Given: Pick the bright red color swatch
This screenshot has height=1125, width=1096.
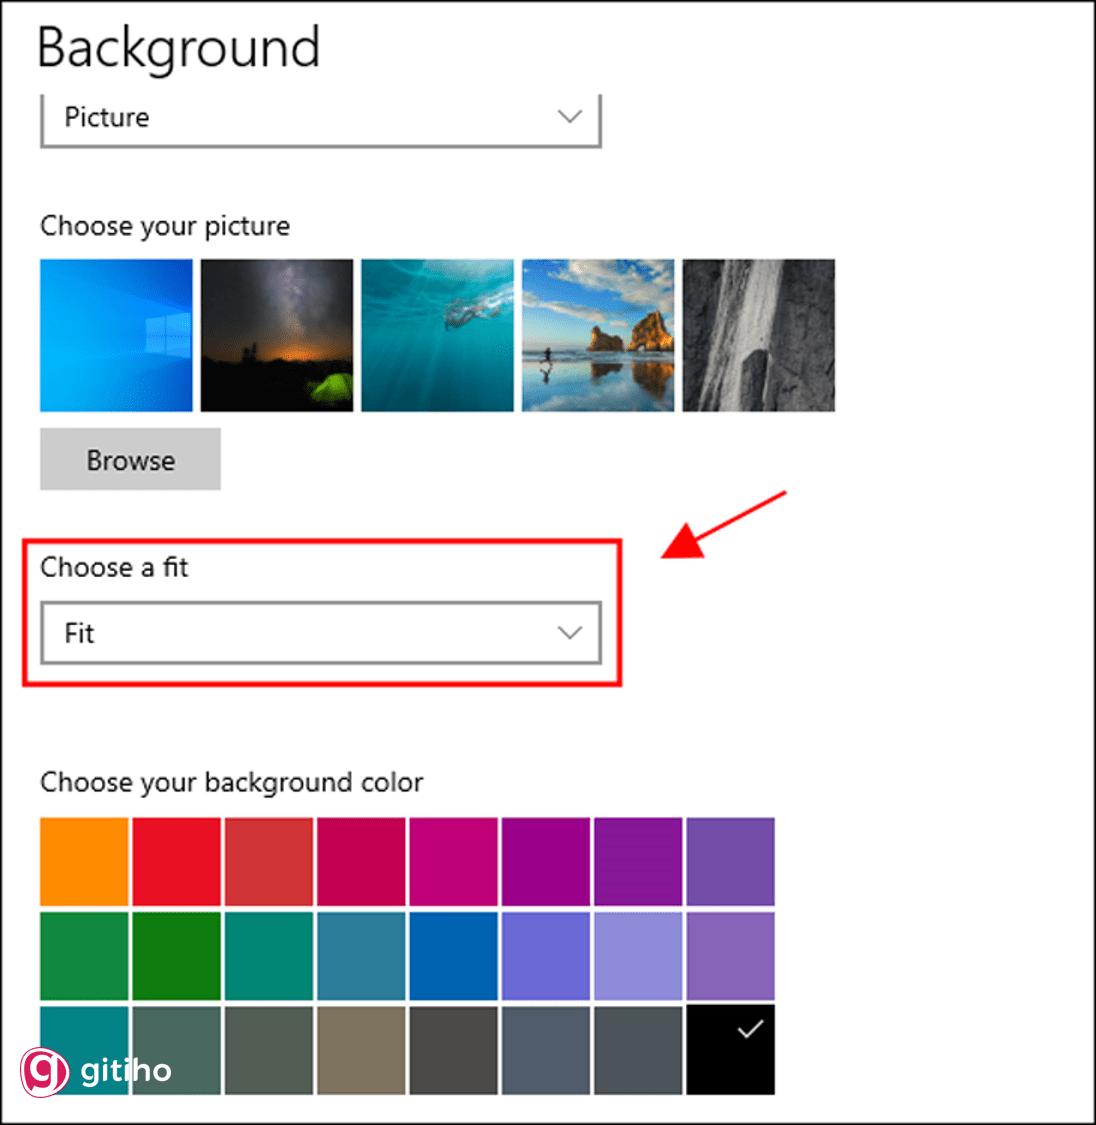Looking at the screenshot, I should [176, 861].
